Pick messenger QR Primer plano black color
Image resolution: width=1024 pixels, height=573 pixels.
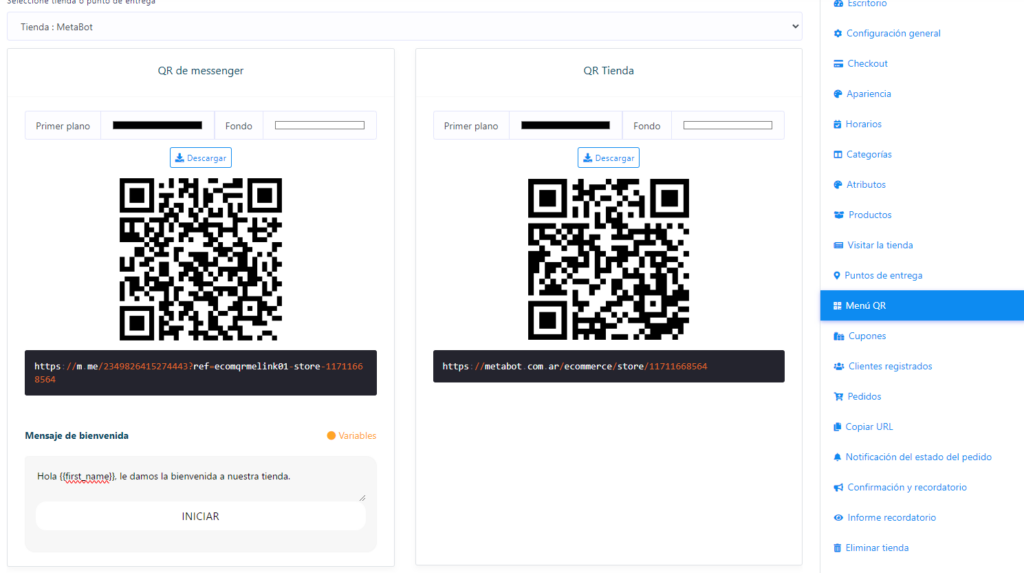click(x=157, y=125)
